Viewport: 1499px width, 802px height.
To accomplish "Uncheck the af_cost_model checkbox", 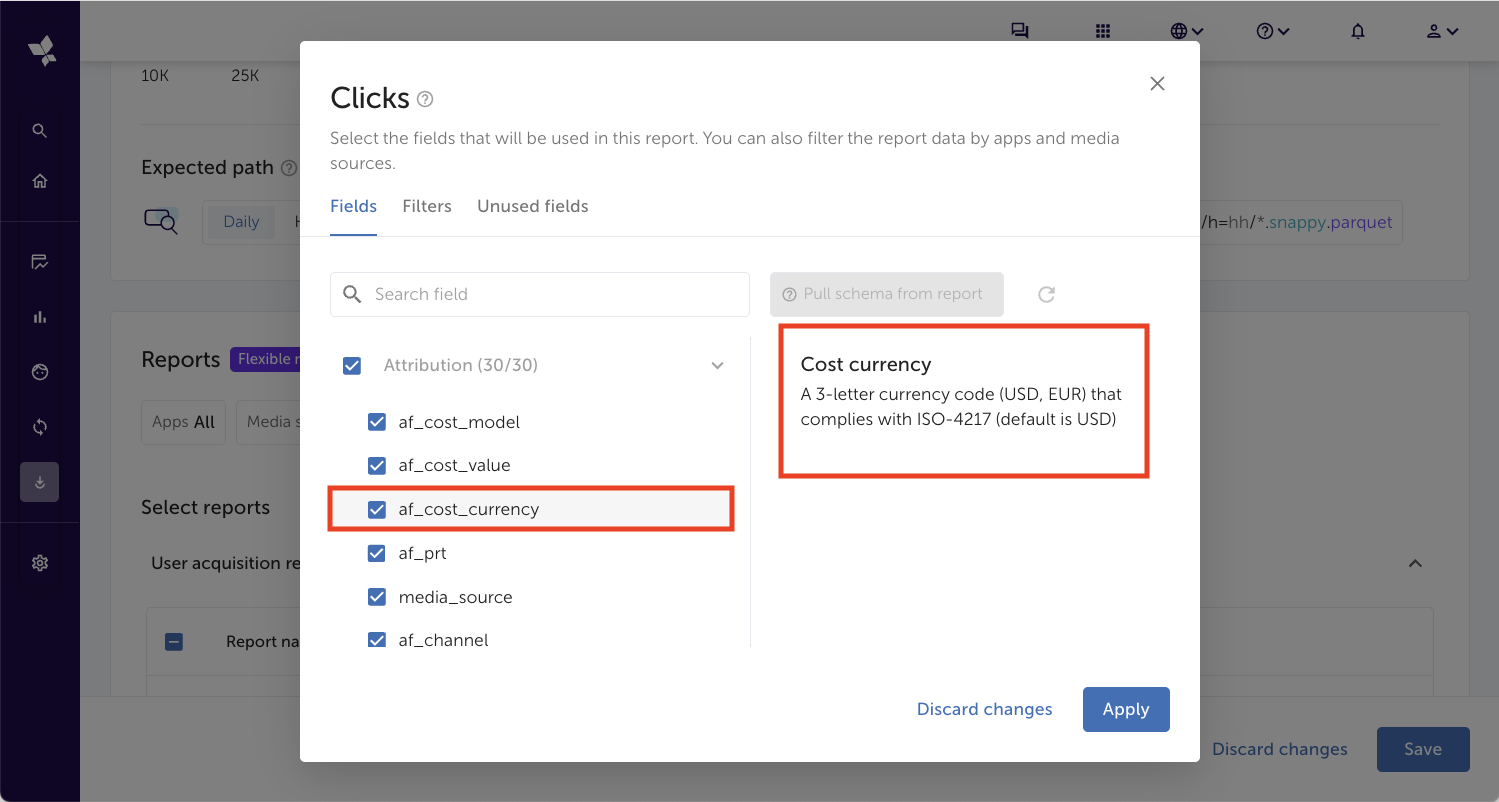I will click(377, 422).
